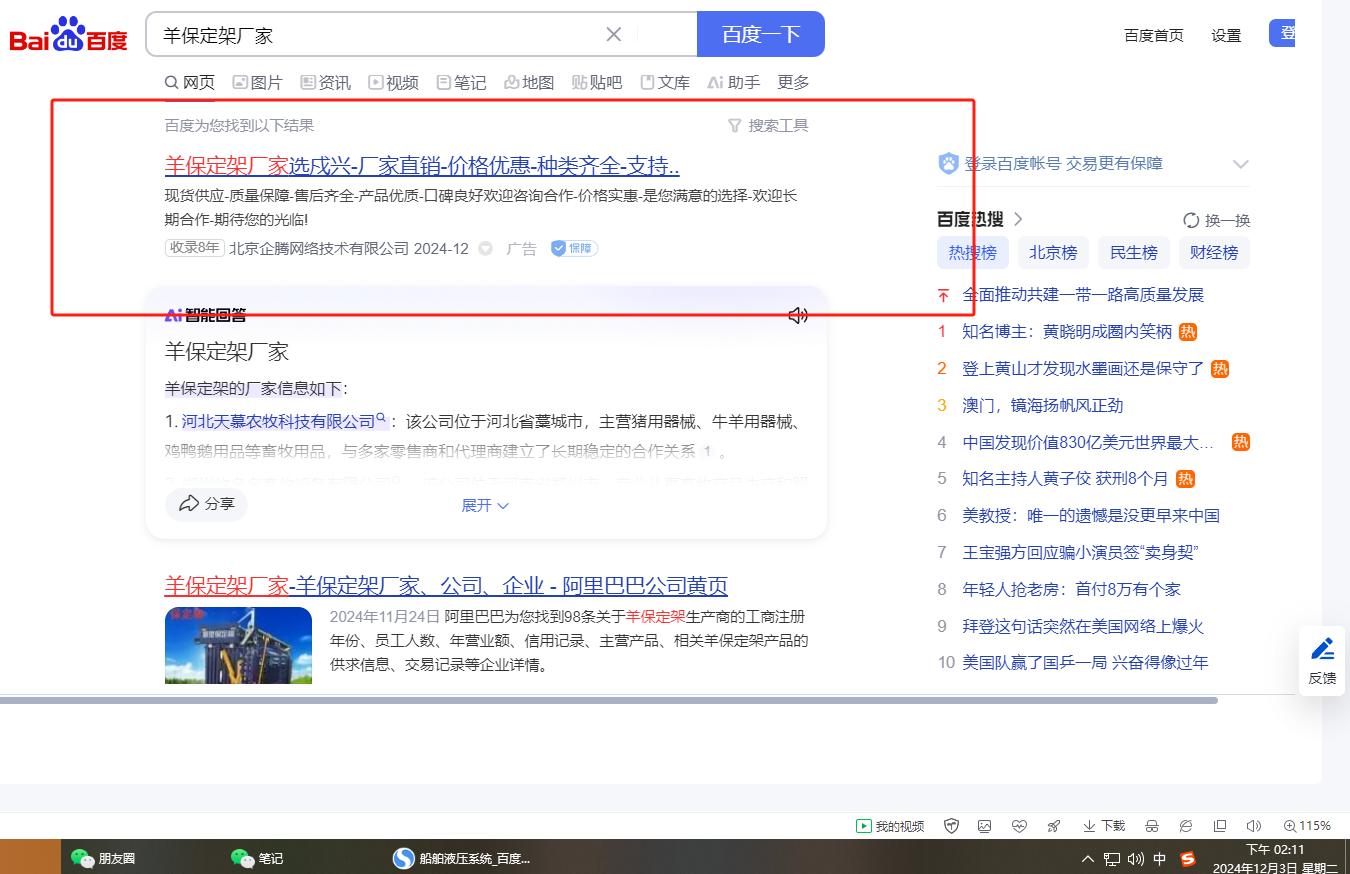Image resolution: width=1350 pixels, height=874 pixels.
Task: Toggle browser sound mute in status bar
Action: (x=1253, y=826)
